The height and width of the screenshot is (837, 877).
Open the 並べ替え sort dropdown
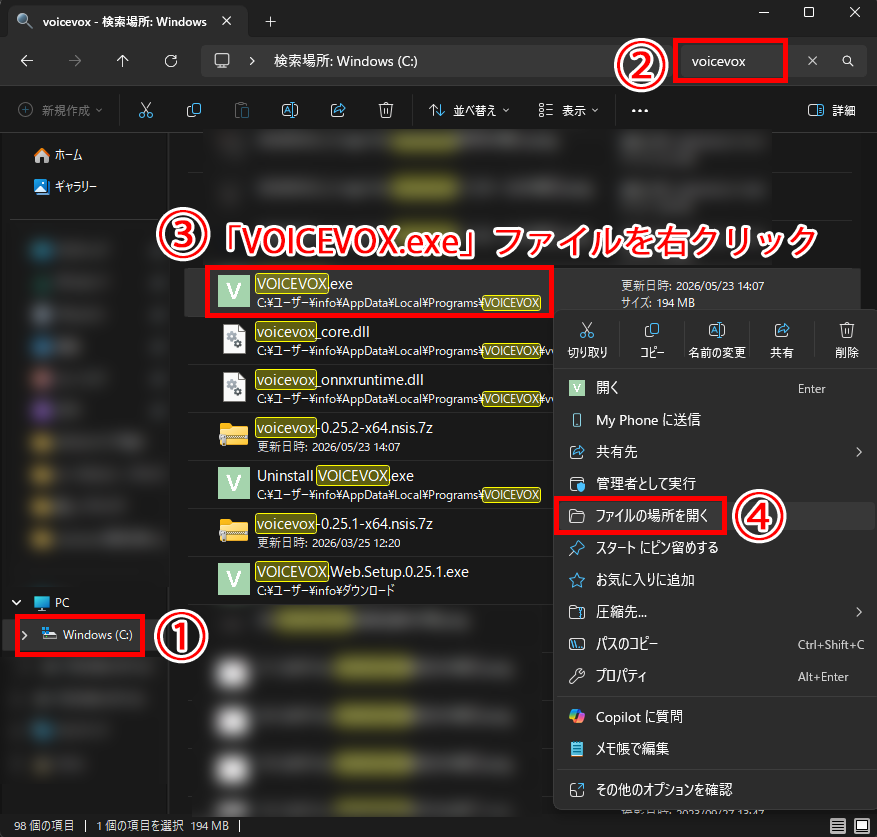(469, 110)
